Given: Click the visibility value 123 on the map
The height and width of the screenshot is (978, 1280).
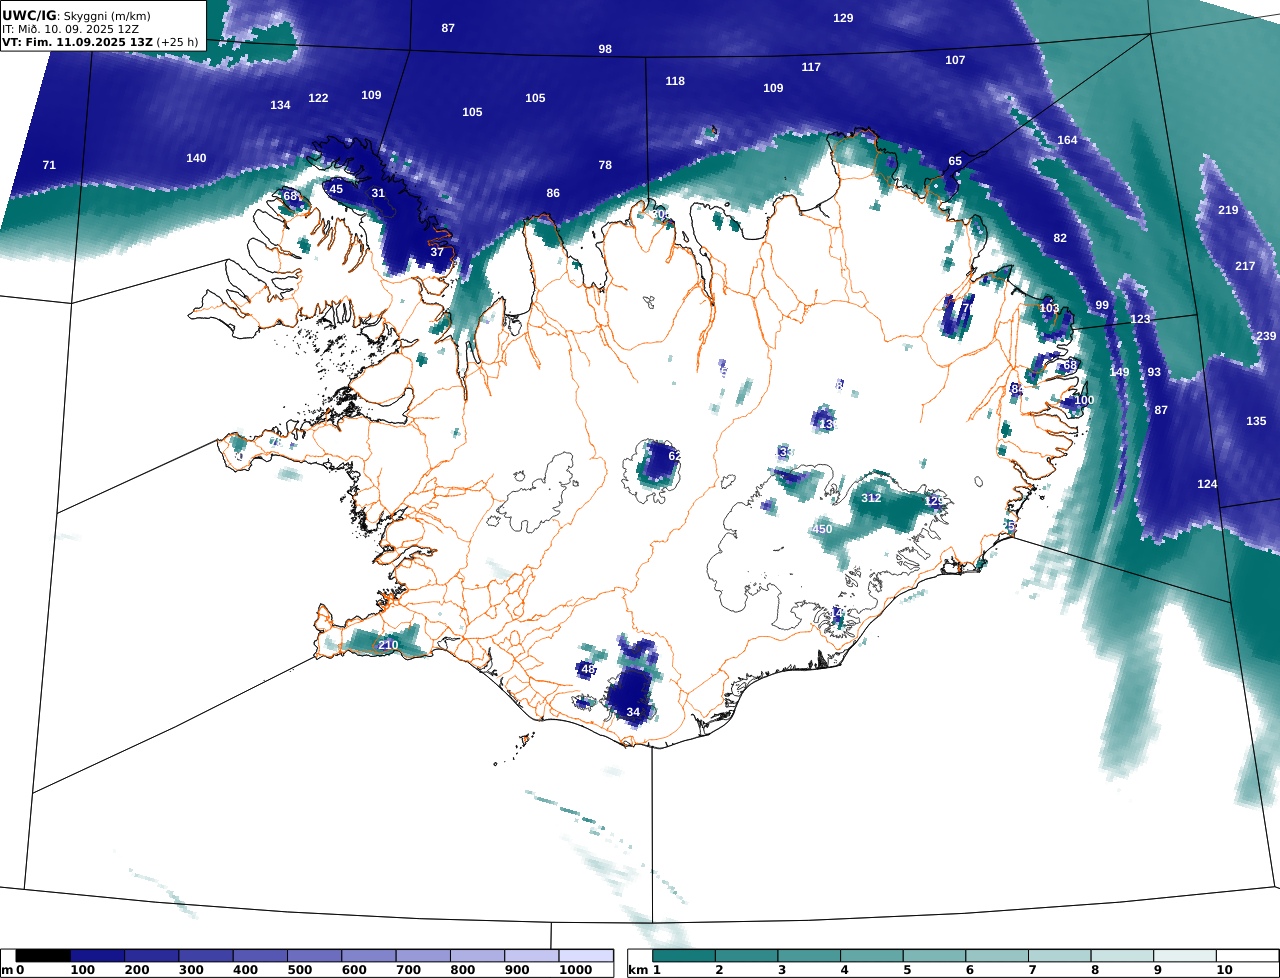Looking at the screenshot, I should click(x=1140, y=319).
